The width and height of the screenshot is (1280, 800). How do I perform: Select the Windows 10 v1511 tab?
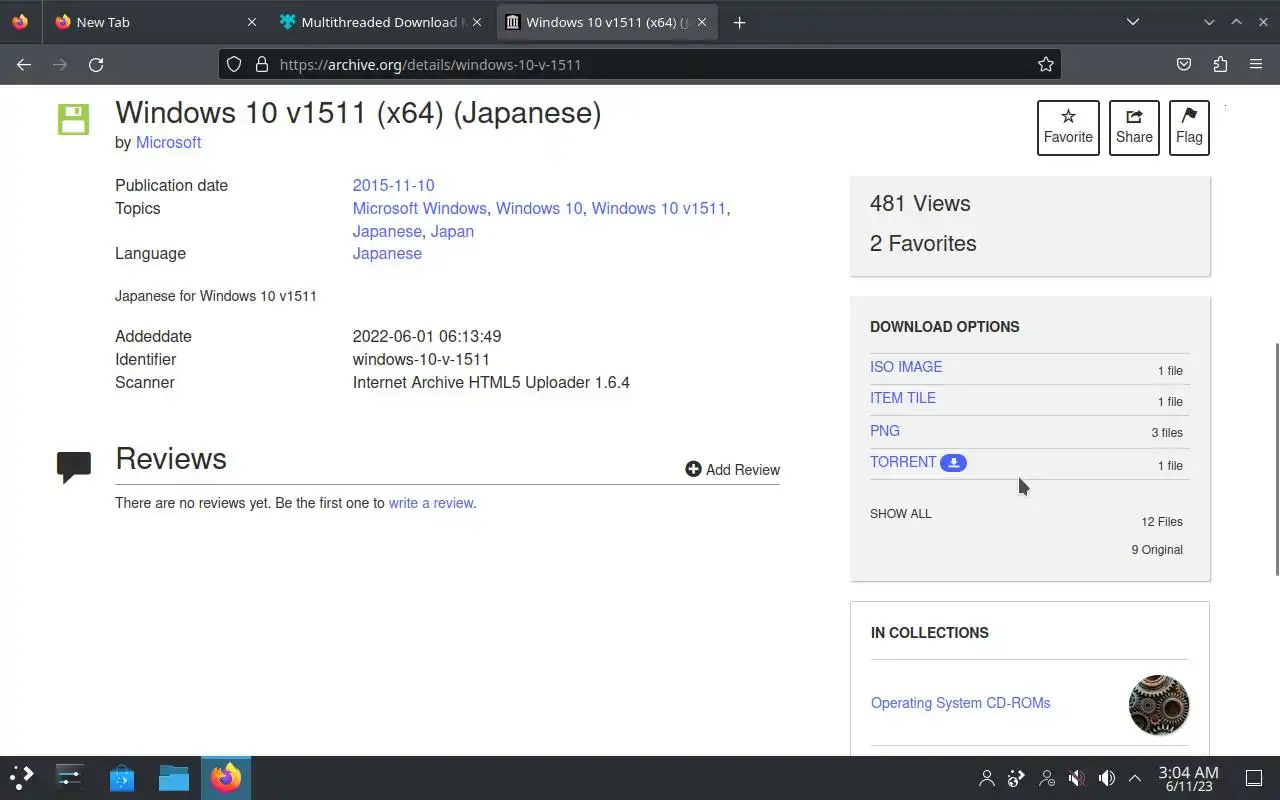(606, 22)
